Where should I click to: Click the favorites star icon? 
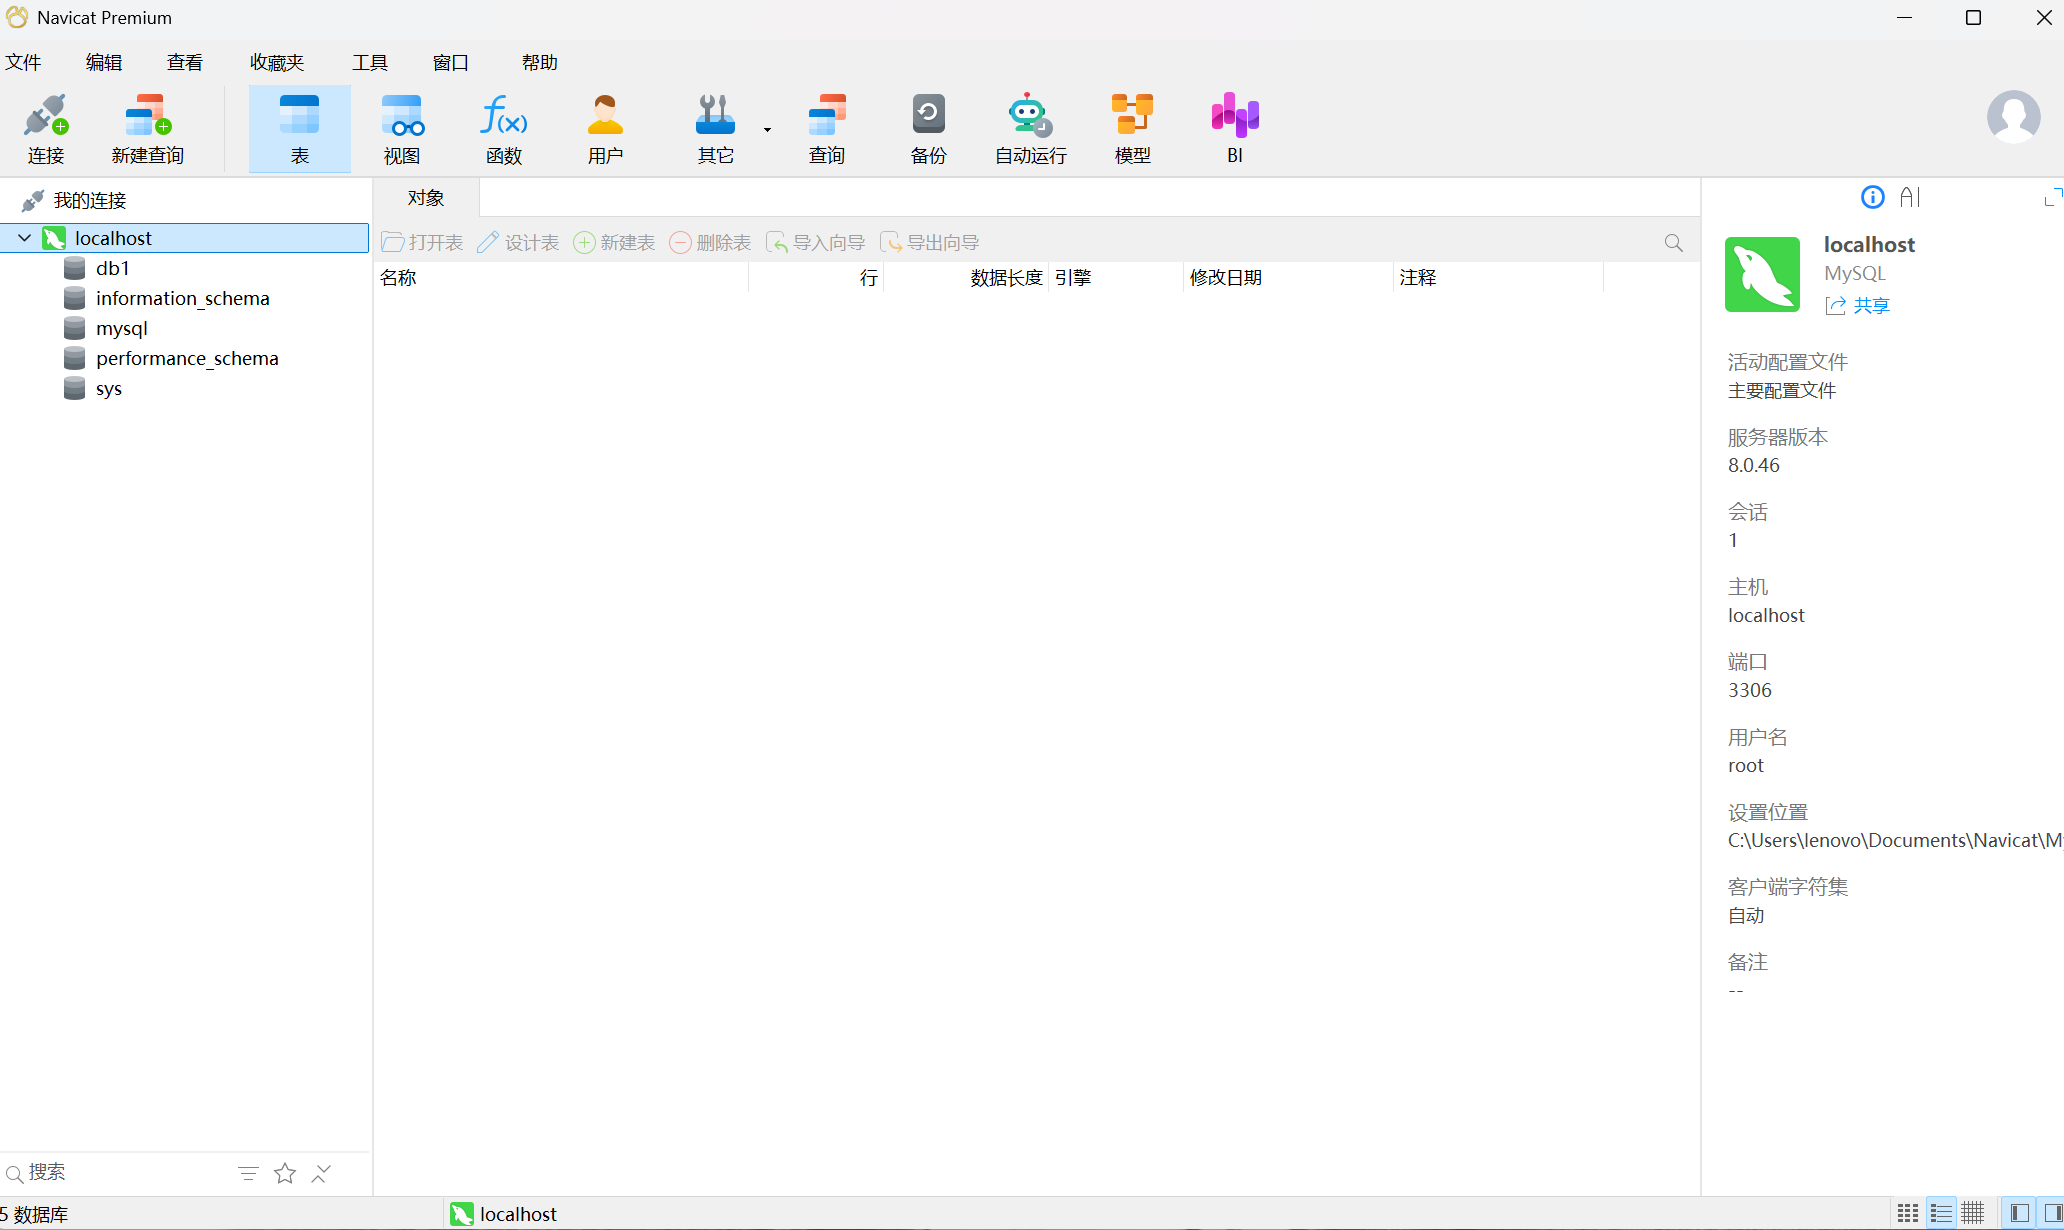tap(285, 1173)
